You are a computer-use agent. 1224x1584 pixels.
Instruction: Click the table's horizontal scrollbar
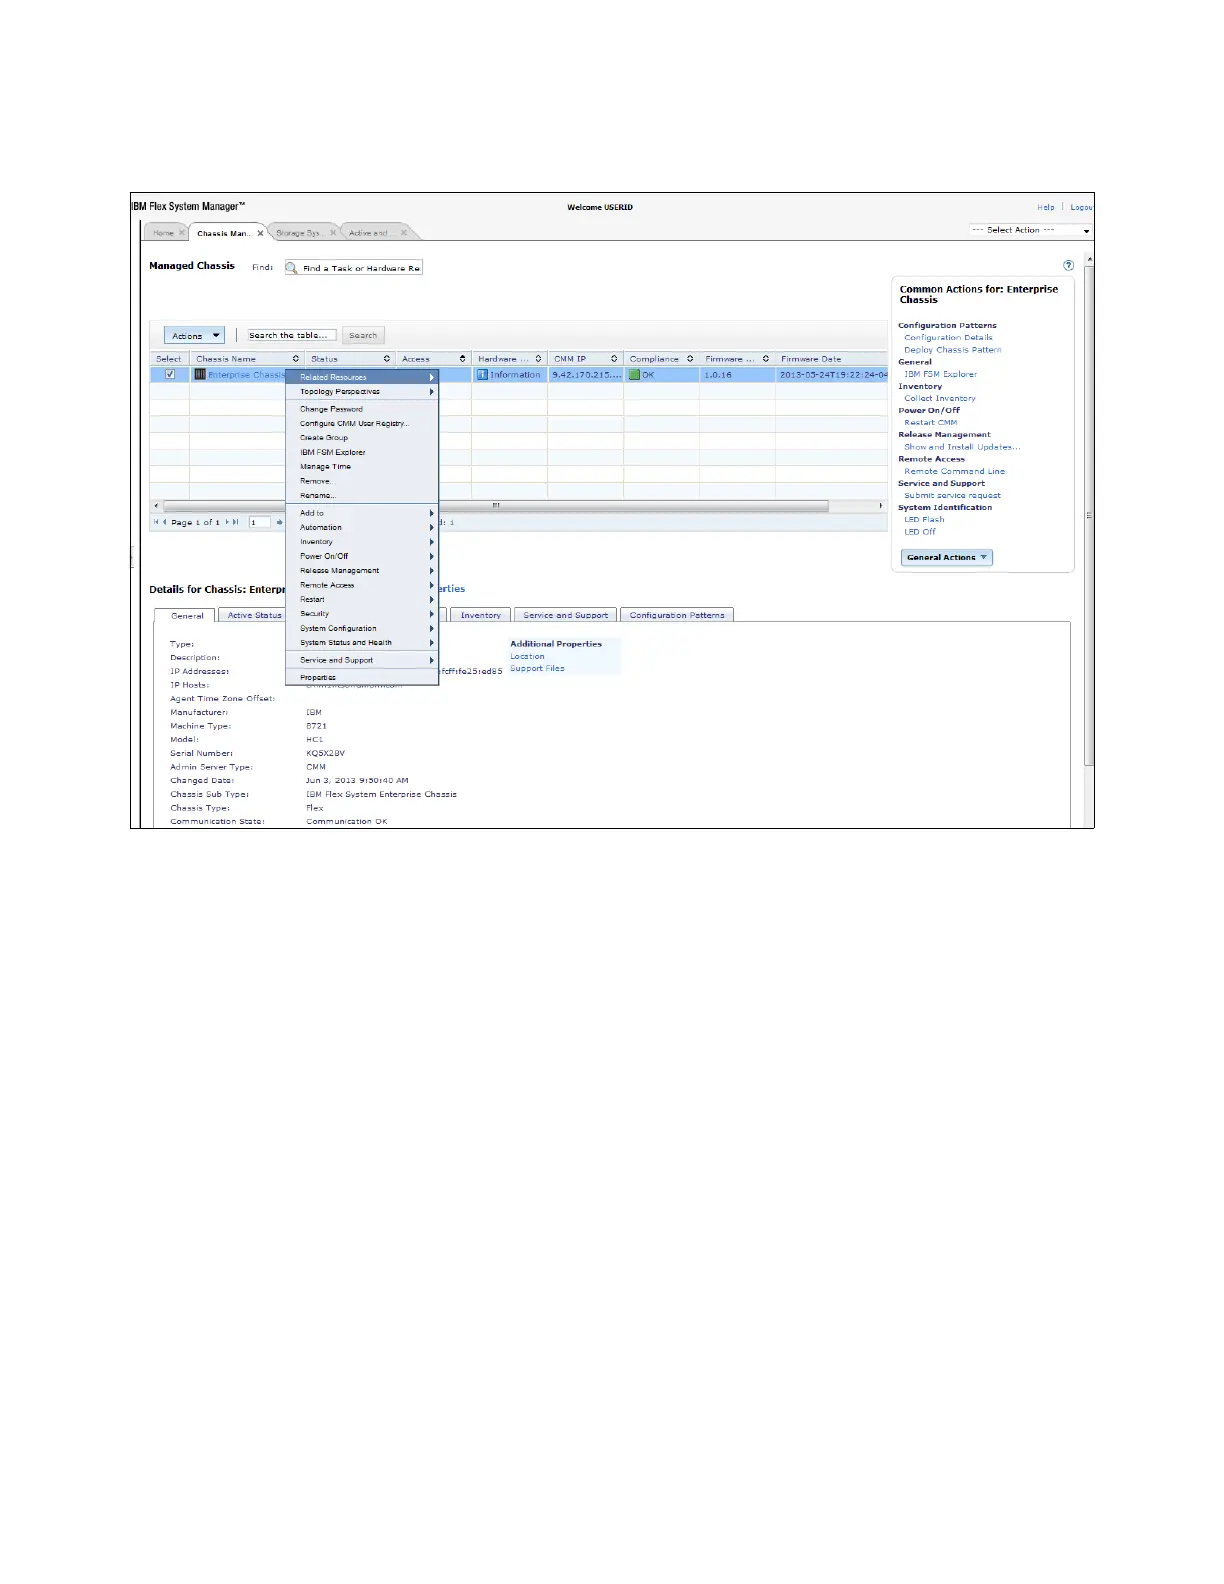coord(495,506)
